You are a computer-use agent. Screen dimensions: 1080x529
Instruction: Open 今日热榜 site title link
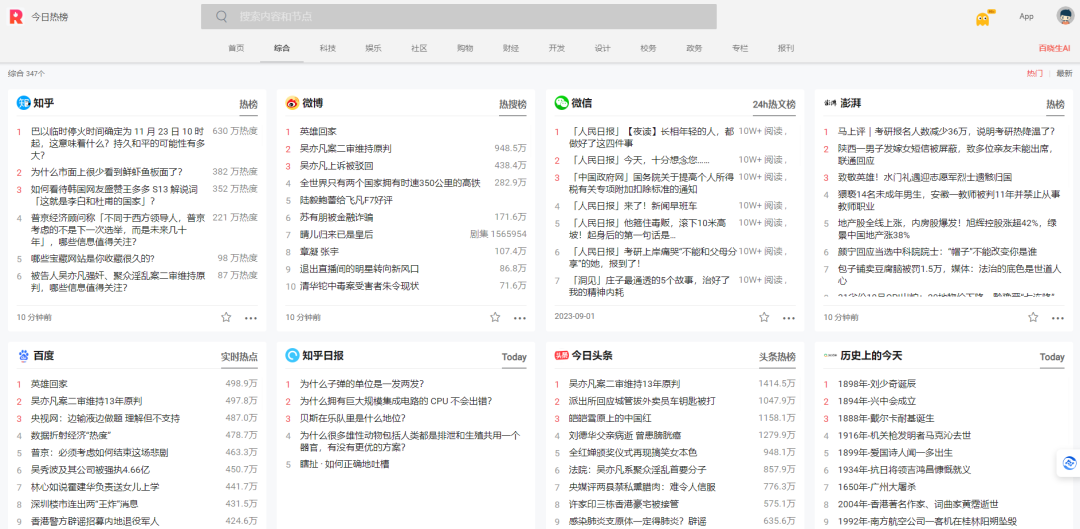pos(50,17)
